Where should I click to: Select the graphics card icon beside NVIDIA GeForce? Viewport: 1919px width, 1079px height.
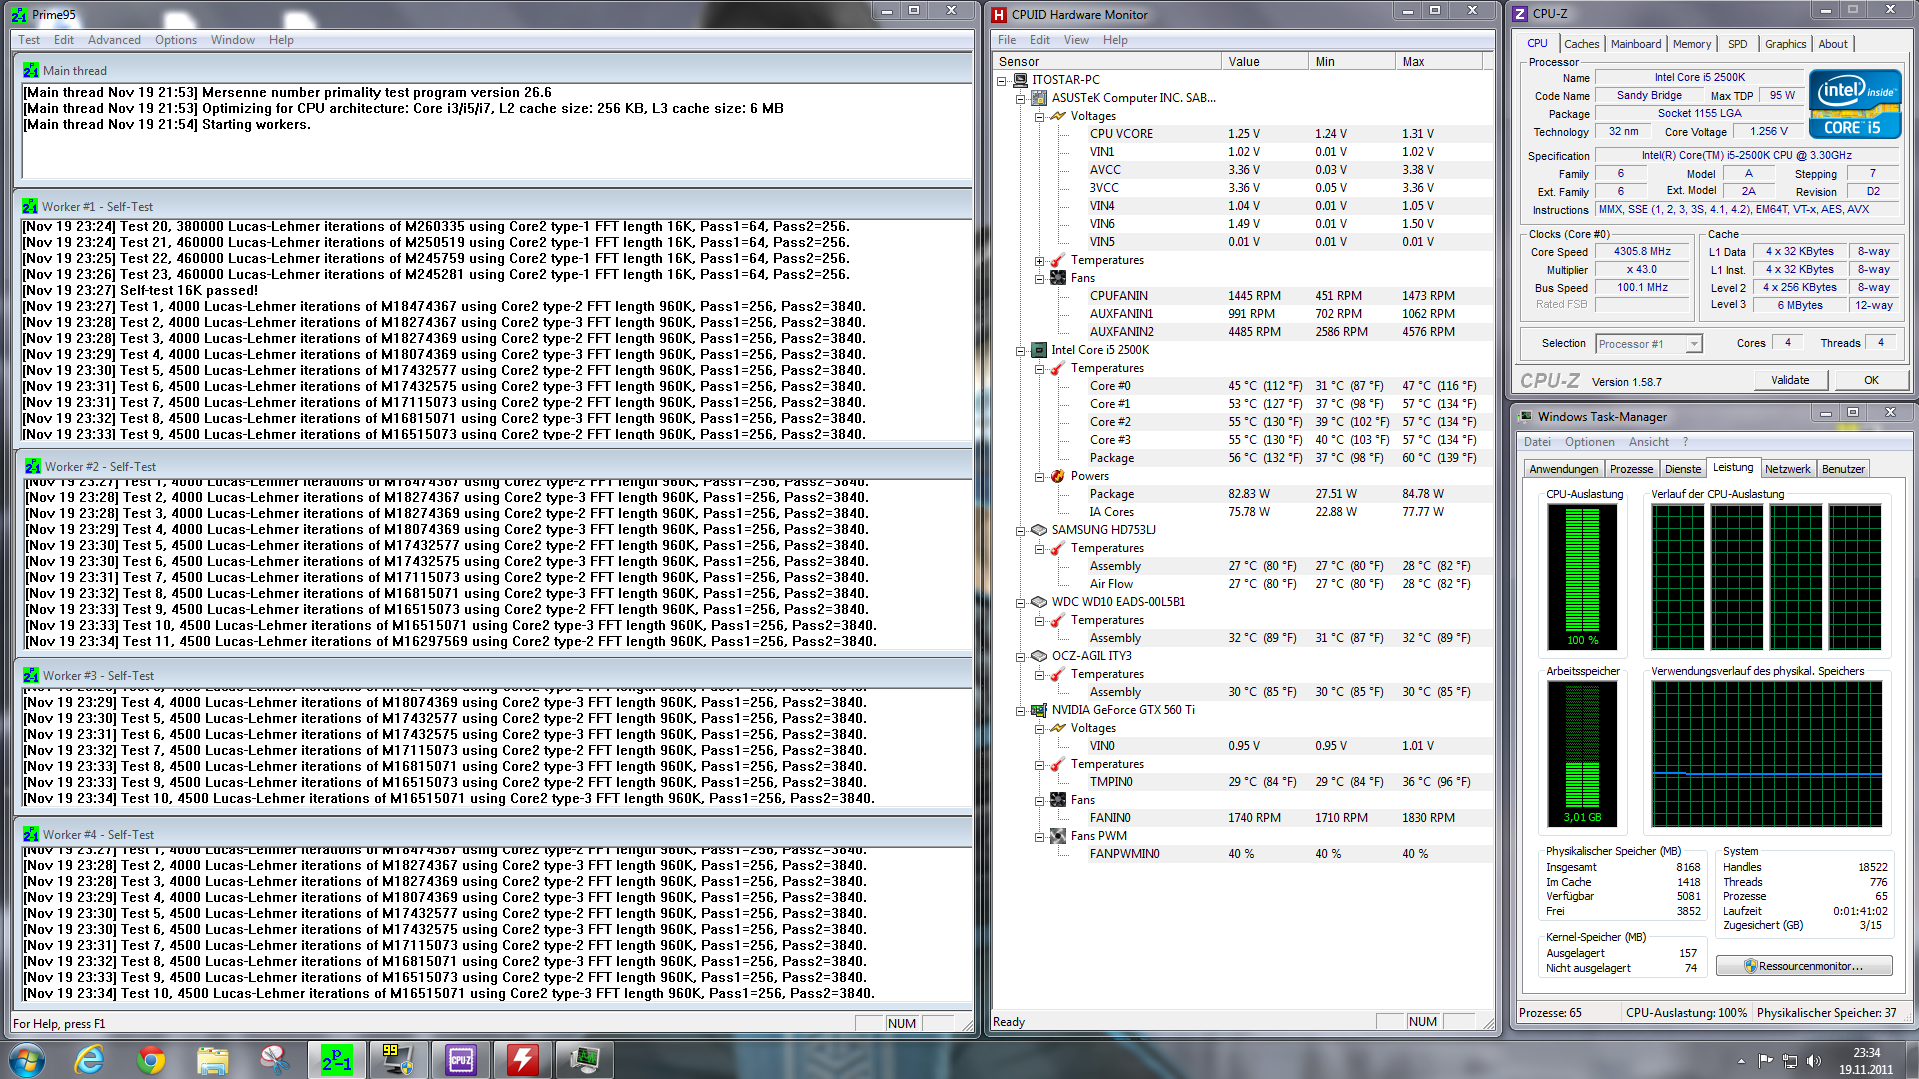[1039, 710]
